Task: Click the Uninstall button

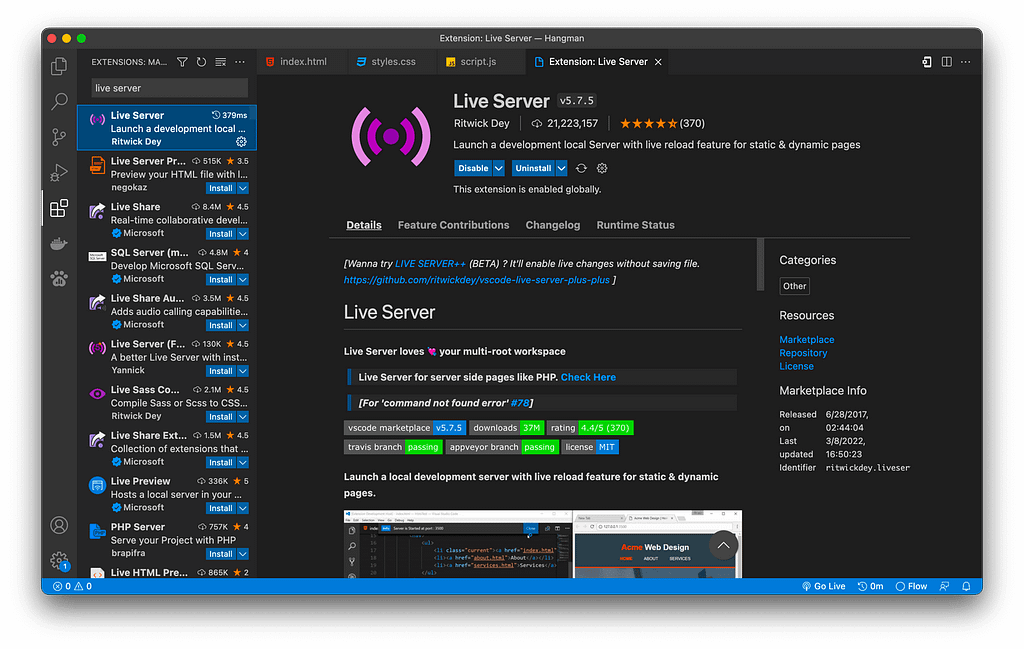Action: pyautogui.click(x=533, y=168)
